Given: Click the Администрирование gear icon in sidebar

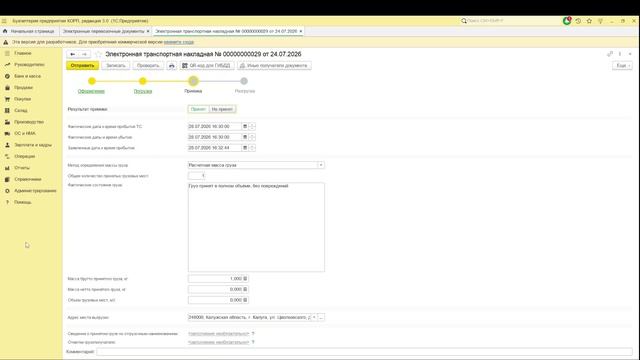Looking at the screenshot, I should [7, 191].
